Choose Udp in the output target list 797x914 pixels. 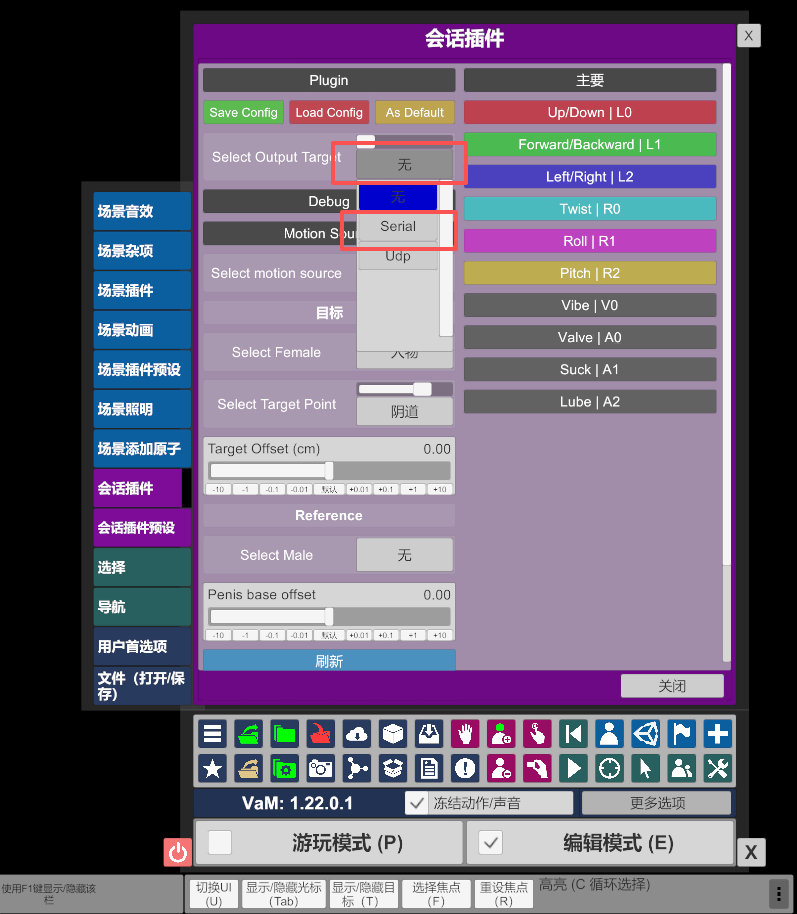click(398, 255)
